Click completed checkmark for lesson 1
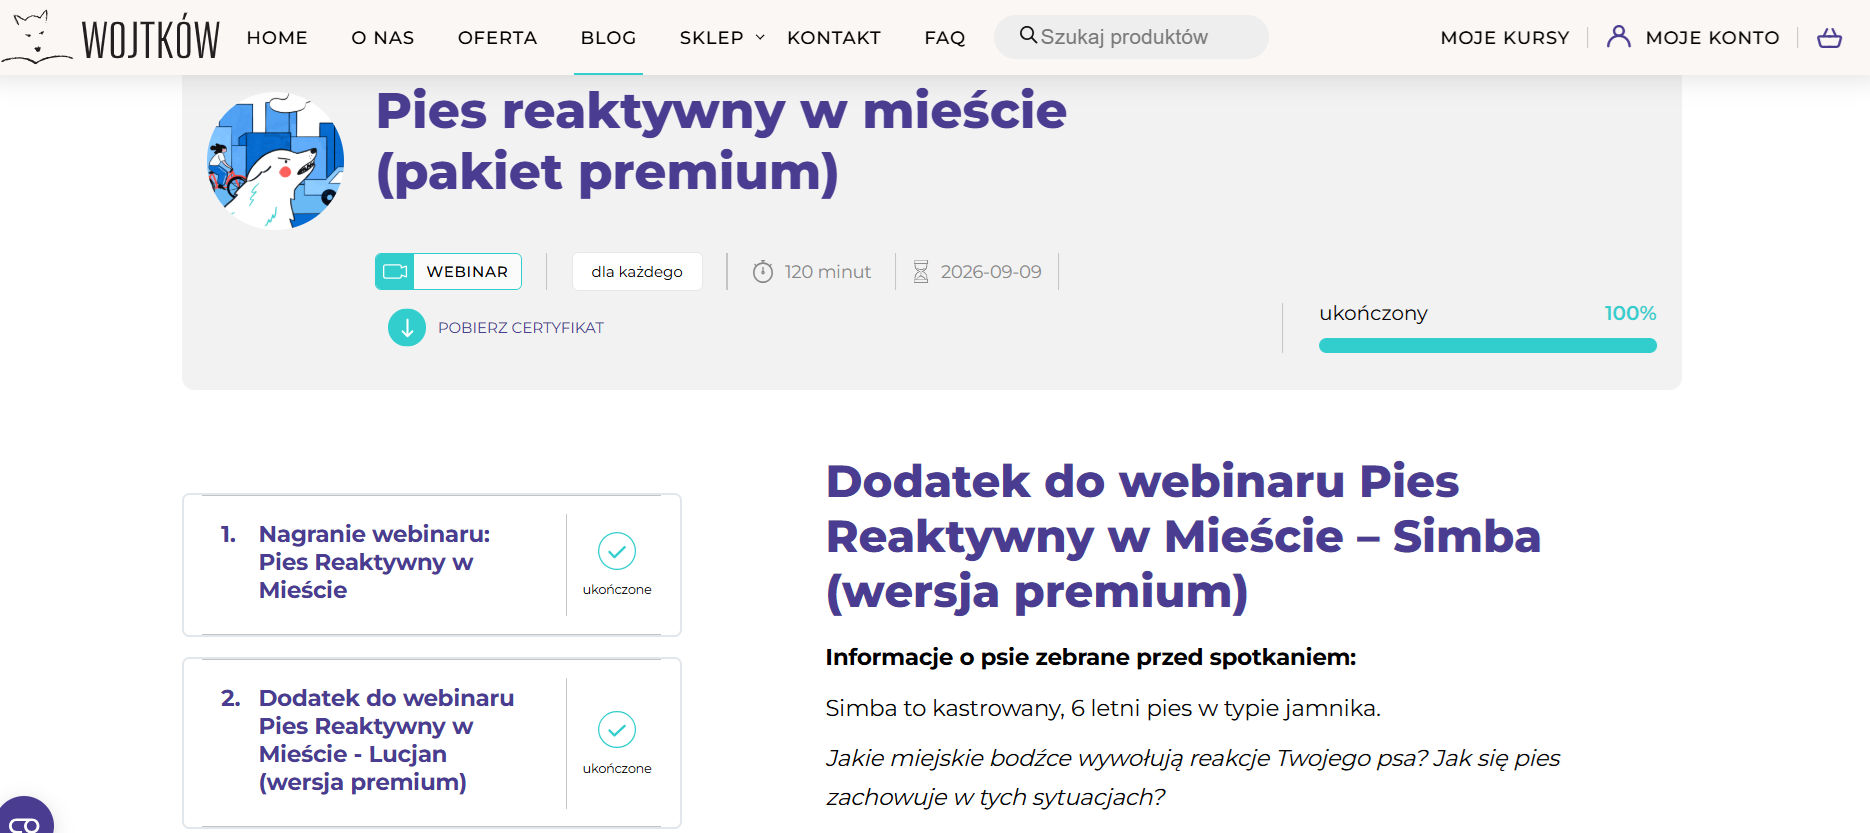1870x833 pixels. (617, 551)
